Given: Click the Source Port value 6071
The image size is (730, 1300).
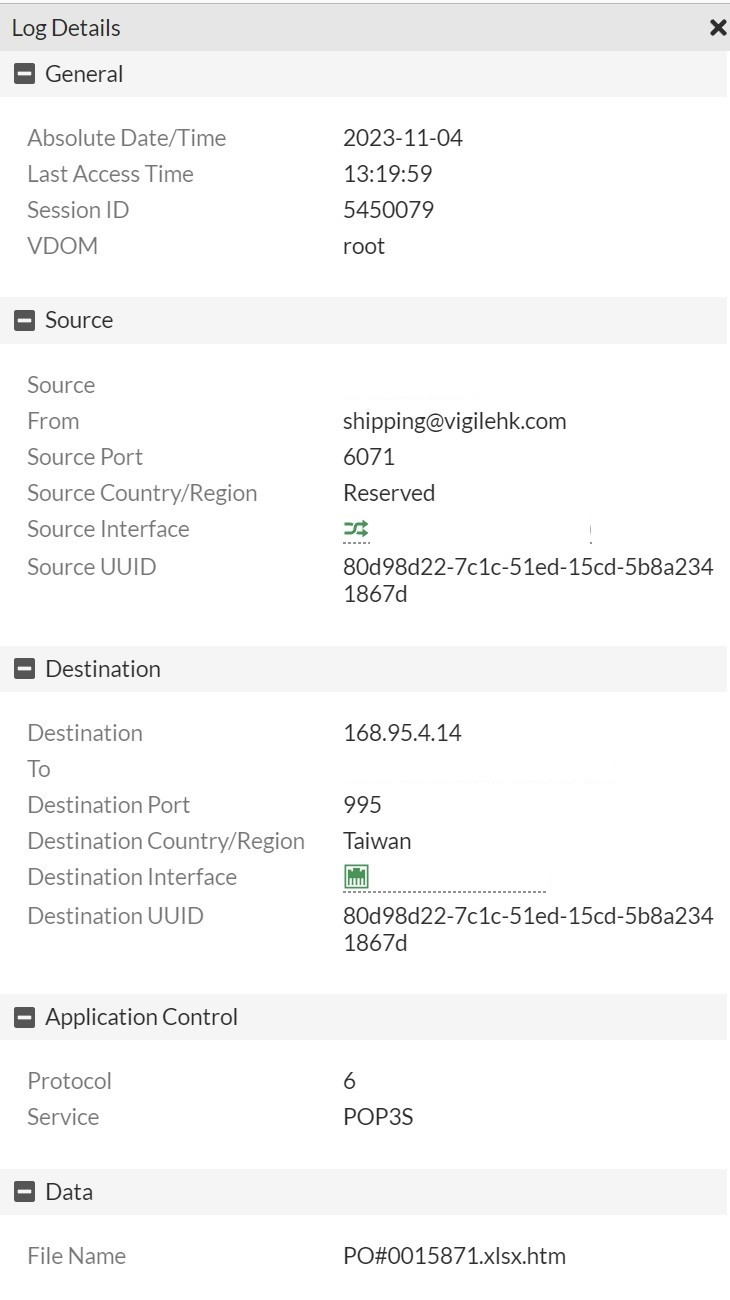Looking at the screenshot, I should coord(369,457).
